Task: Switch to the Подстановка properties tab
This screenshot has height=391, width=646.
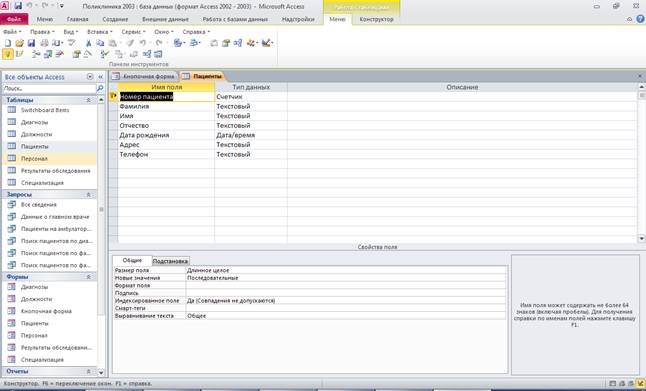Action: (171, 261)
